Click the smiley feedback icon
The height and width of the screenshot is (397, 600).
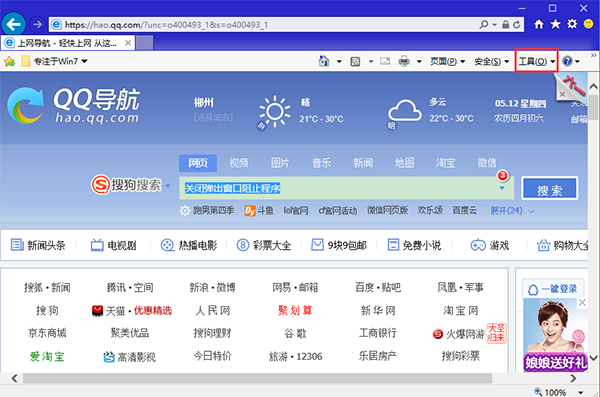pyautogui.click(x=589, y=24)
